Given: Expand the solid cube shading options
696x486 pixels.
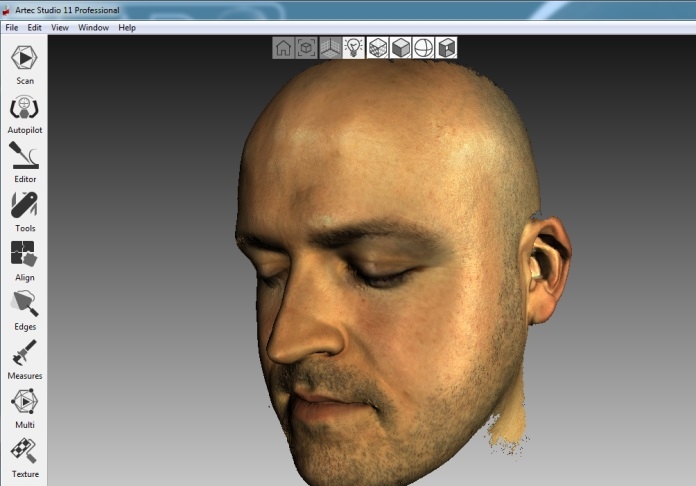Looking at the screenshot, I should [x=400, y=48].
